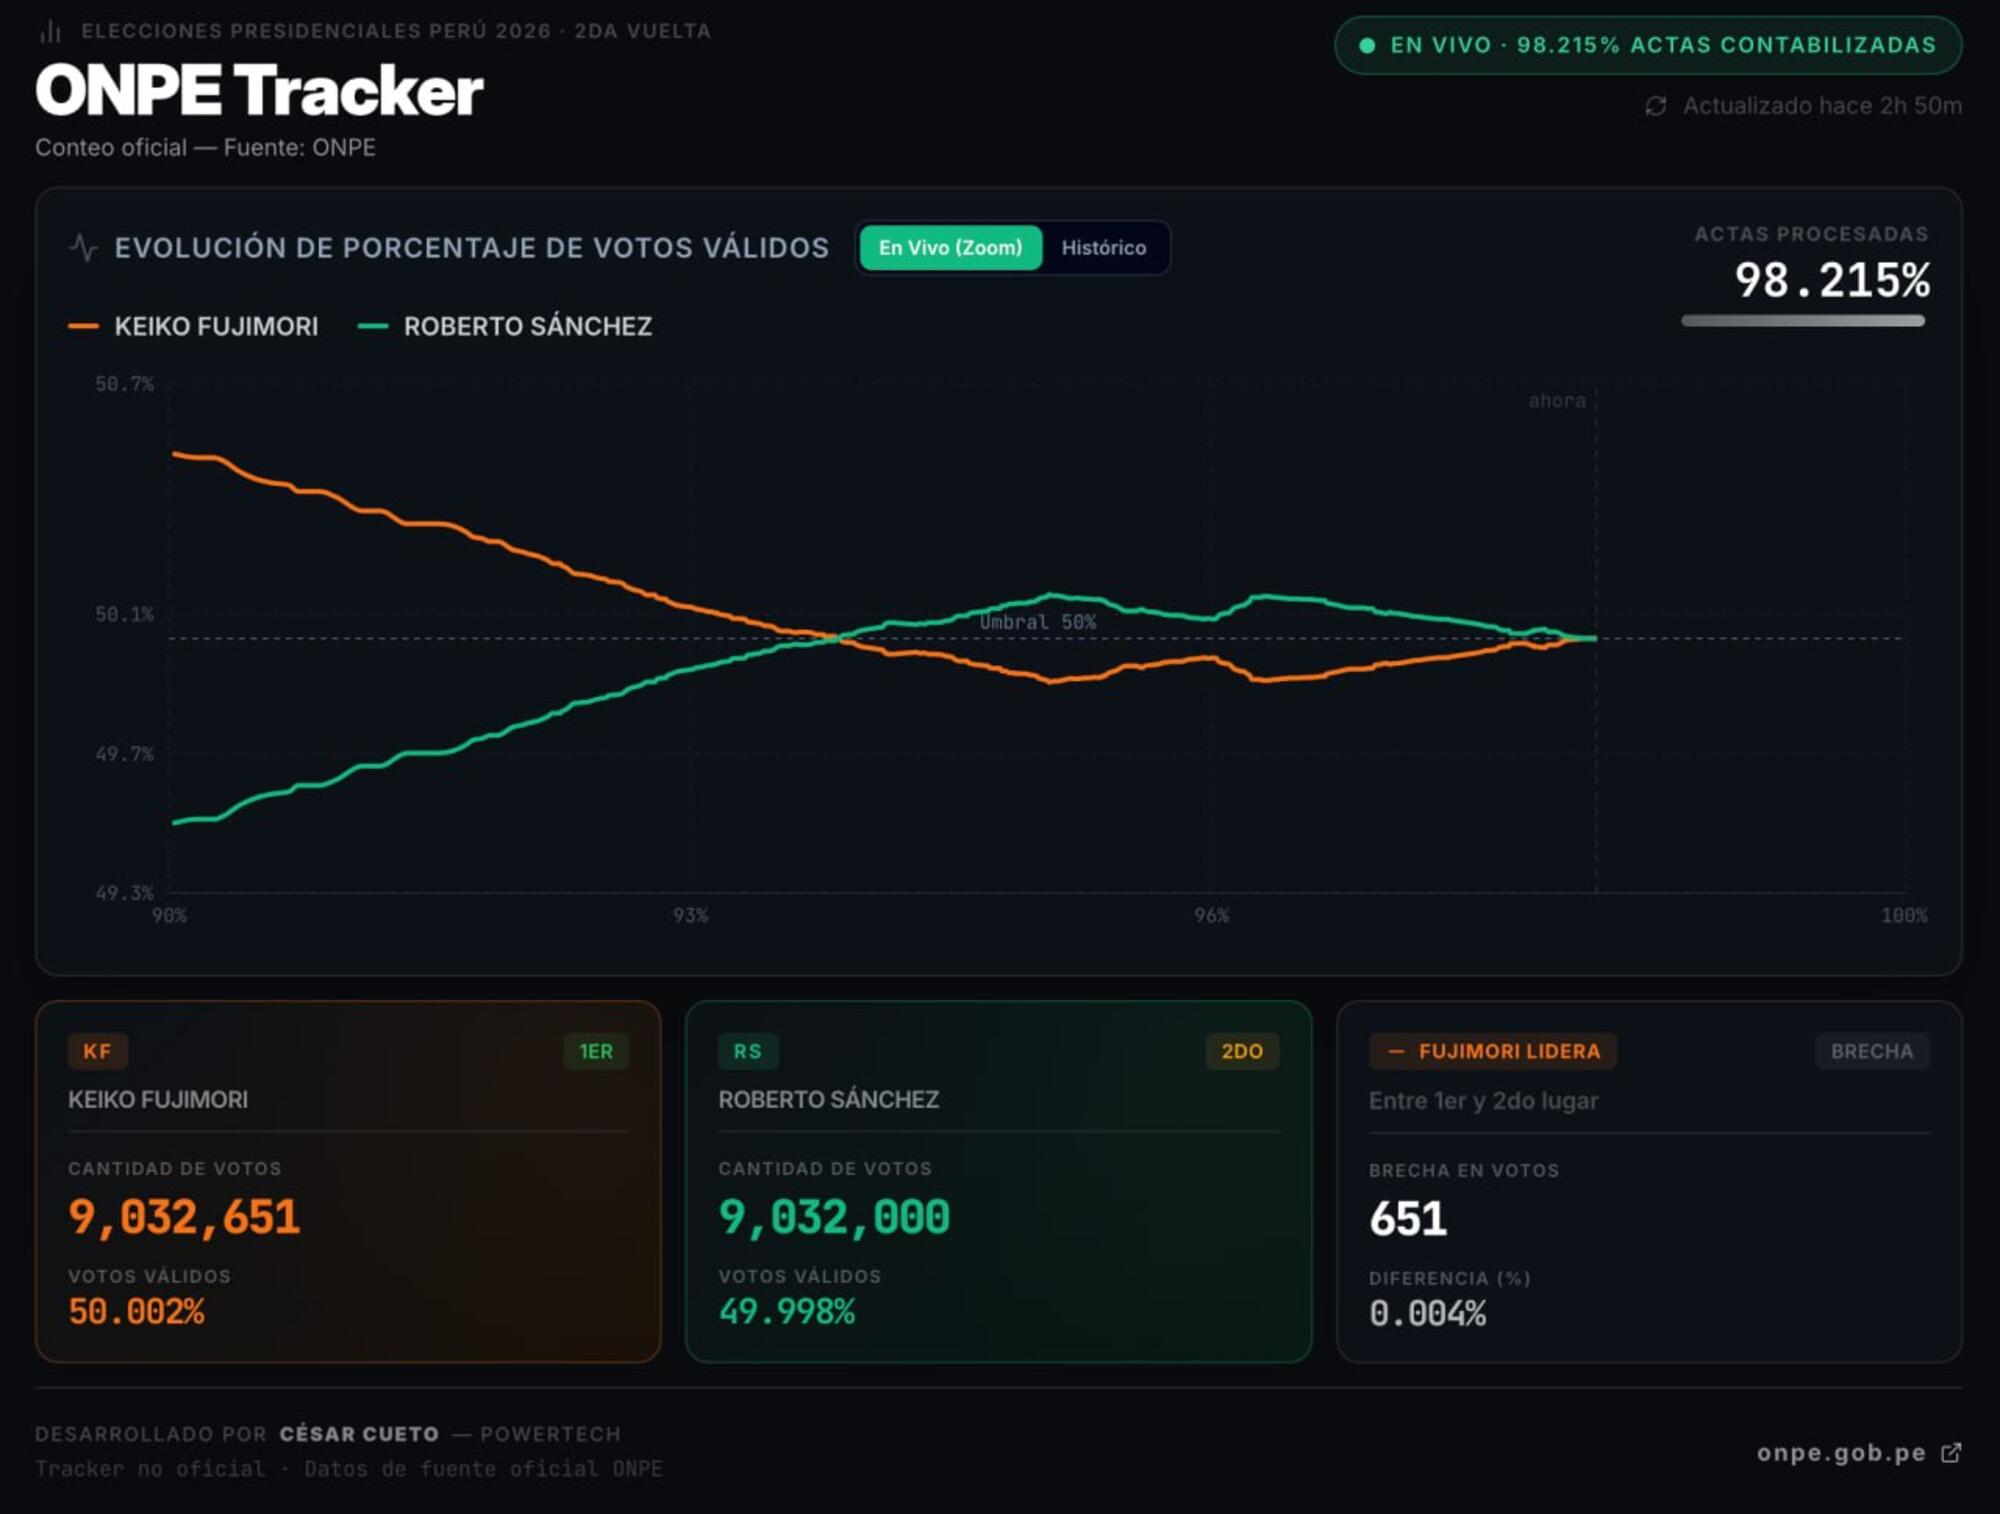Click Fujimori's 50.002% valid votes

(x=136, y=1311)
